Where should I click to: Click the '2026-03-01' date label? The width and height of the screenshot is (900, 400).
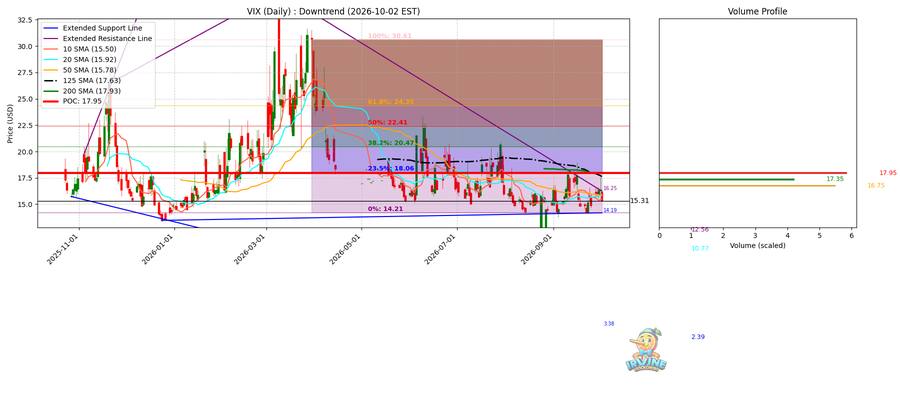(x=251, y=248)
